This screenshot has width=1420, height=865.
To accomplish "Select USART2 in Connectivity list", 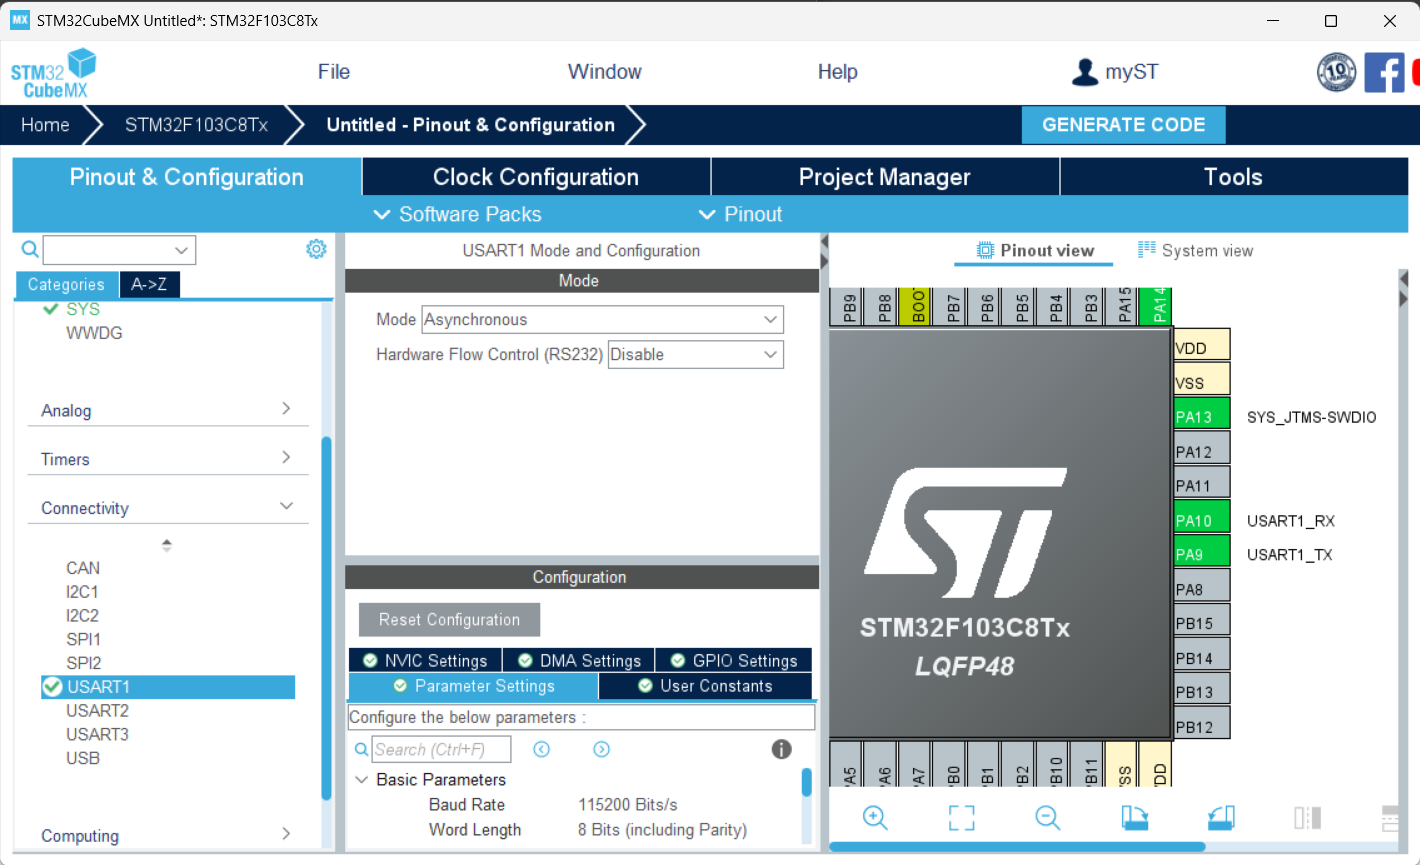I will (x=97, y=710).
